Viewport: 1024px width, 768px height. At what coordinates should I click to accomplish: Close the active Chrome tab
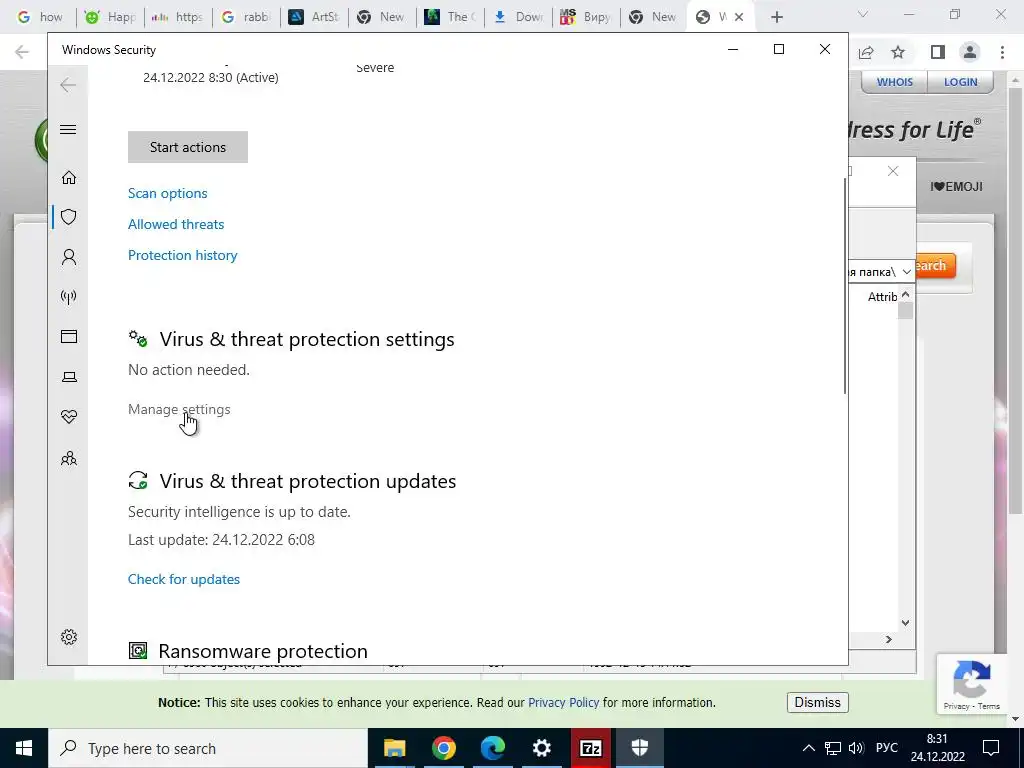point(739,18)
